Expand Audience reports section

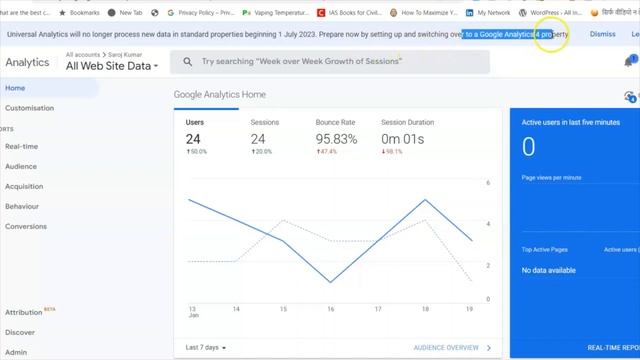point(21,166)
